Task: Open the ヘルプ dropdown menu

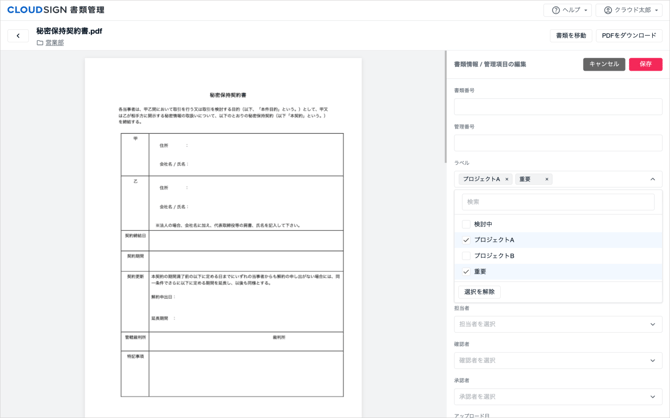Action: point(567,10)
